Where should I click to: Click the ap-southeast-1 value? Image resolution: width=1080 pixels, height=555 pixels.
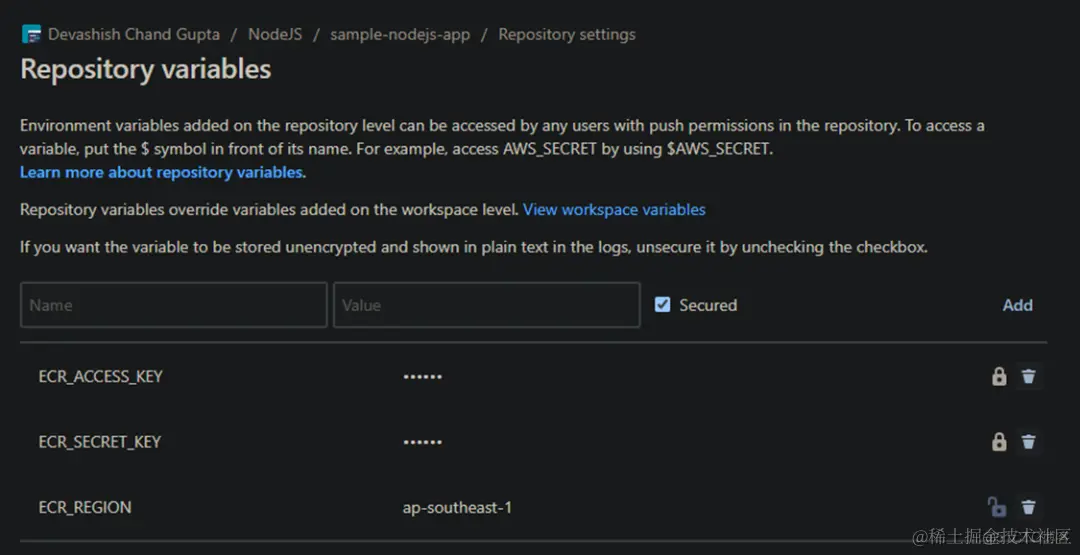click(457, 508)
